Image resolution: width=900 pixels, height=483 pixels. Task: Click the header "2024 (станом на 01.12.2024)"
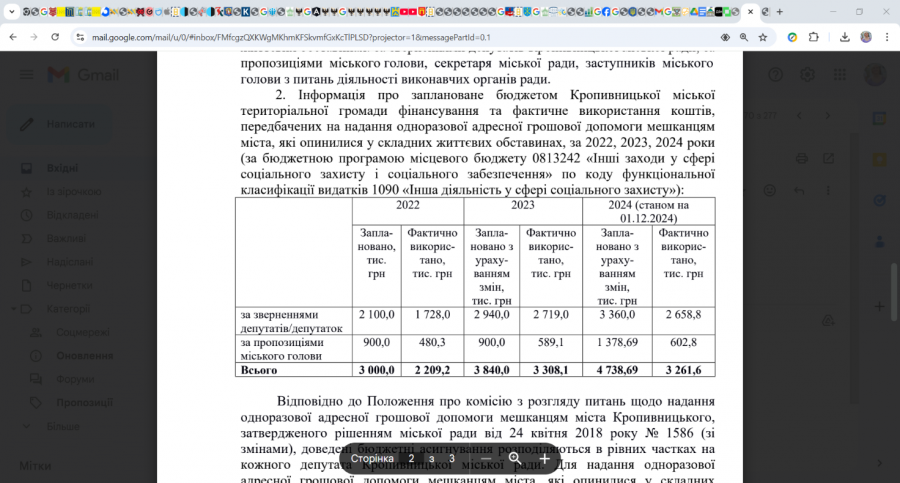tap(649, 212)
